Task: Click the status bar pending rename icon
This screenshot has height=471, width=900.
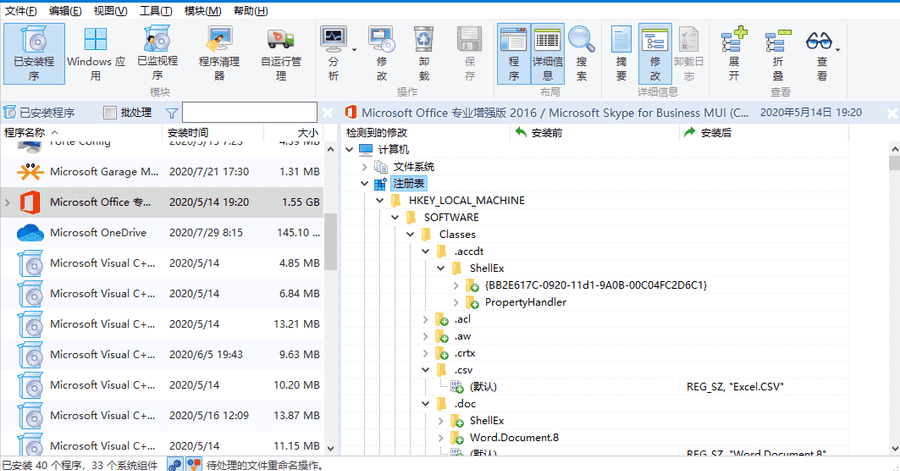Action: pyautogui.click(x=195, y=464)
